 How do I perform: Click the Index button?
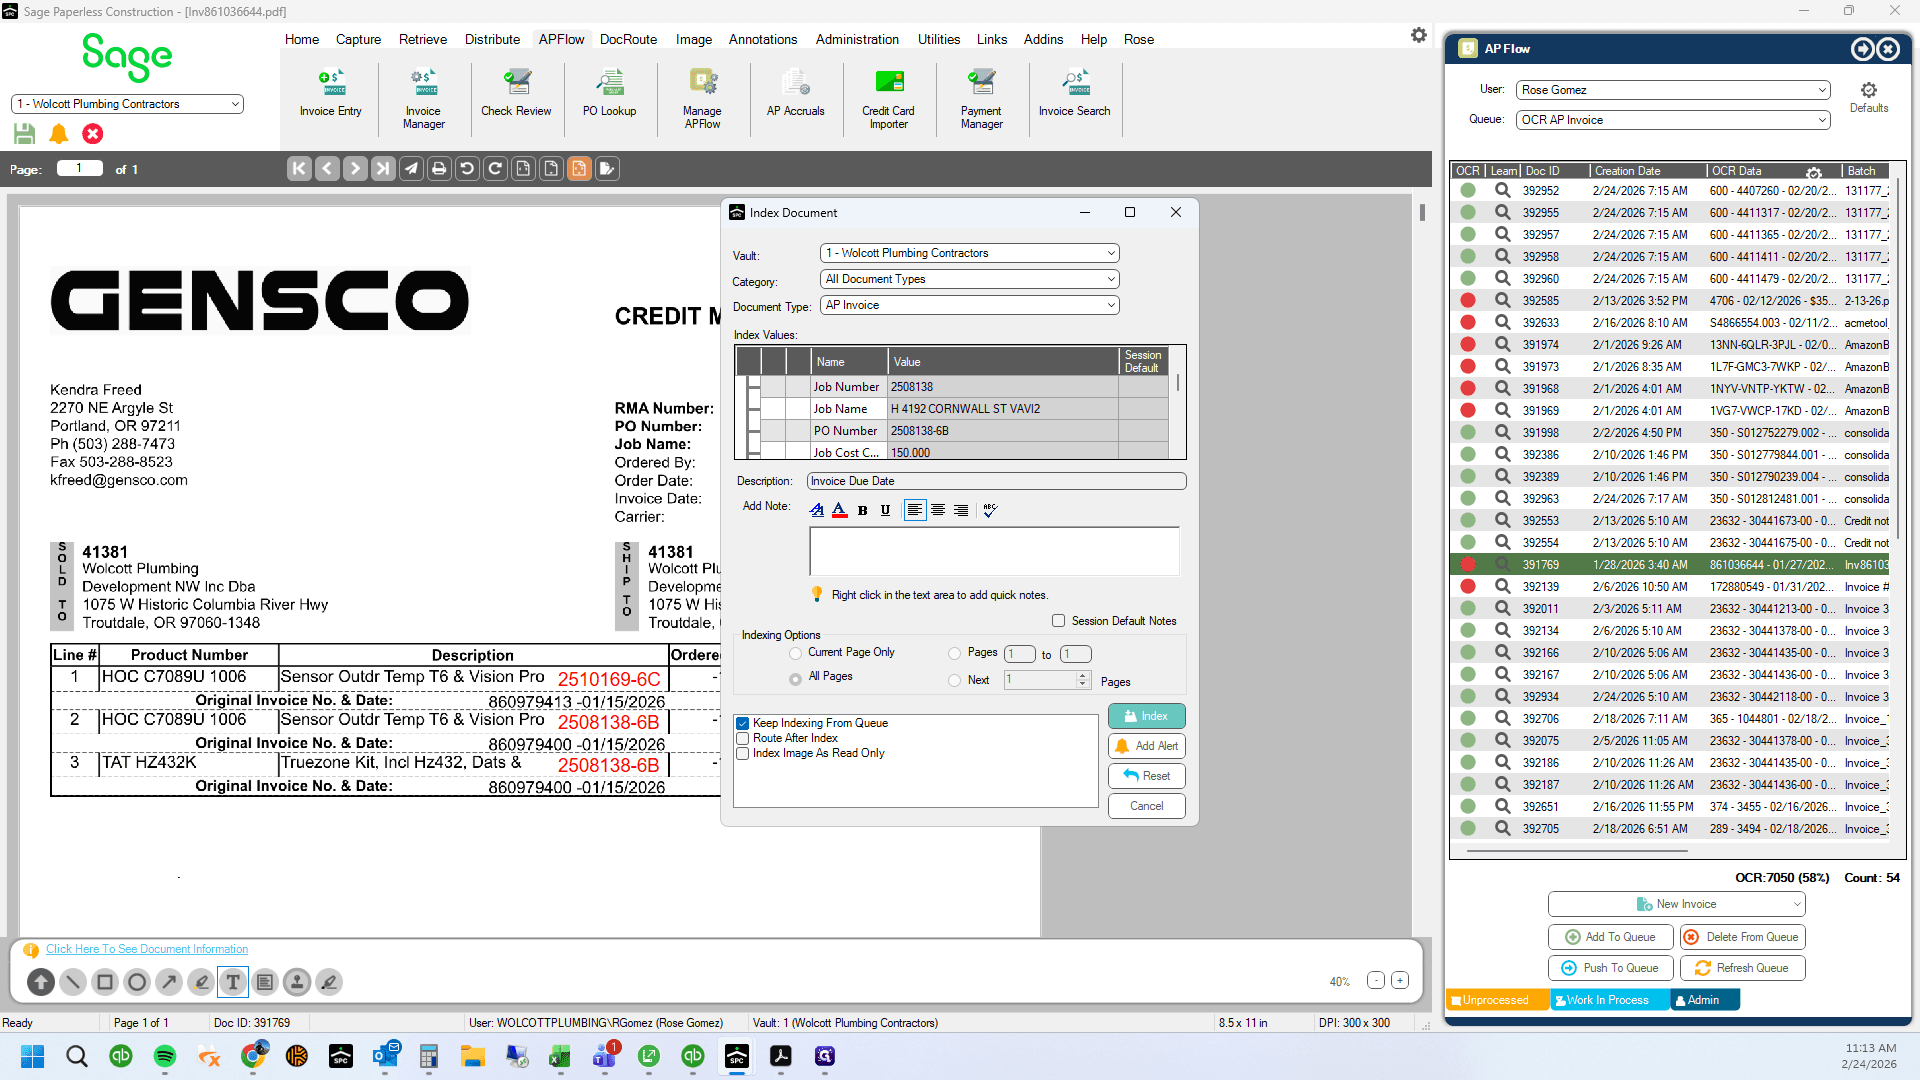(x=1146, y=716)
